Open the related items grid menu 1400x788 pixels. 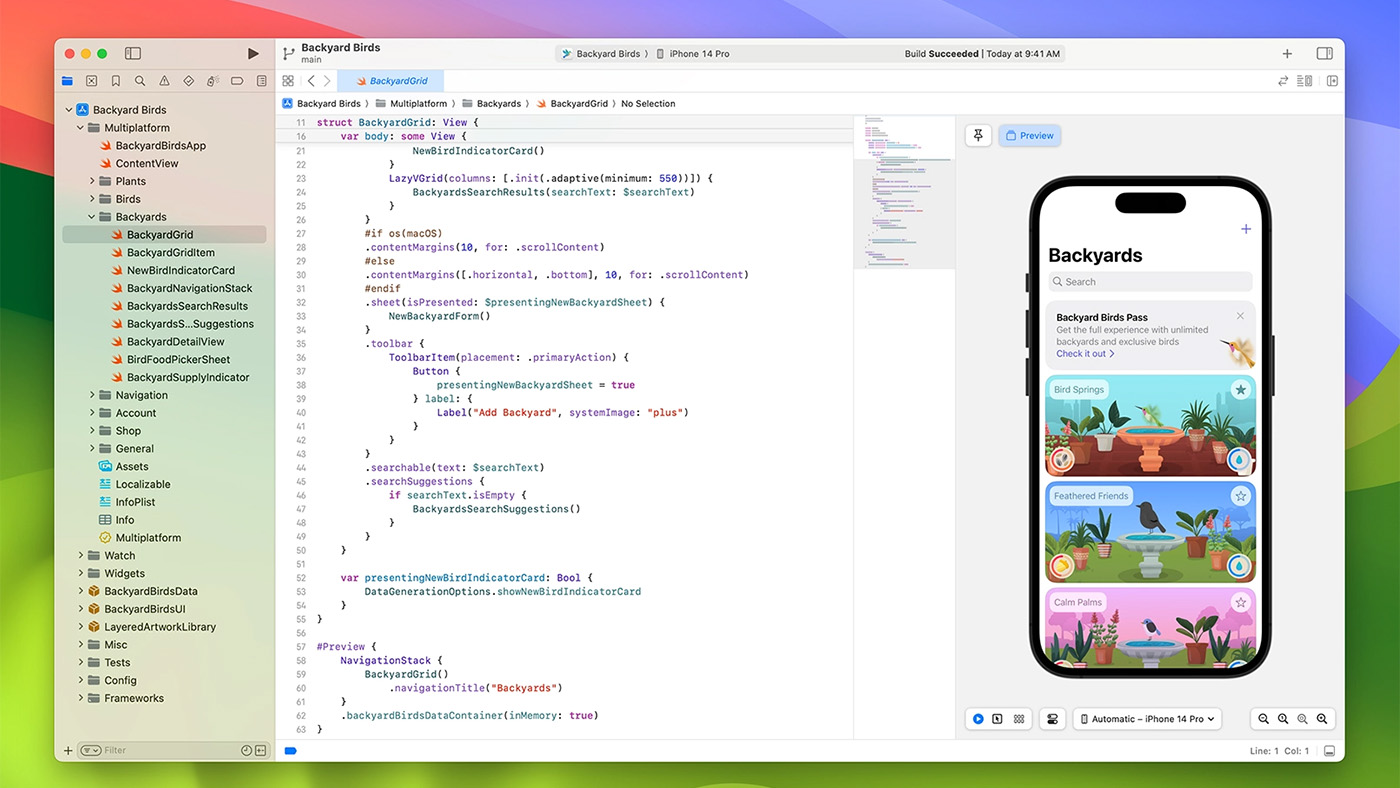(288, 81)
